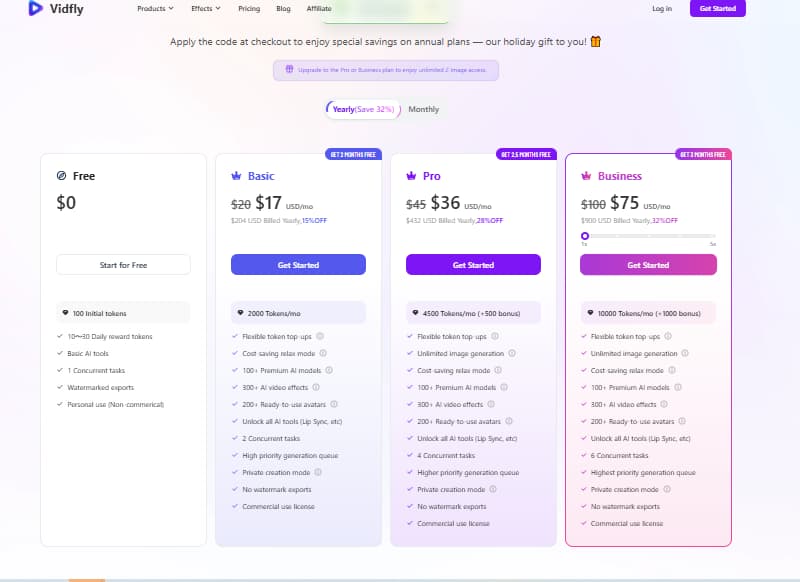The image size is (800, 582).
Task: Click the Upgrade to Pro or Business banner
Action: click(388, 71)
